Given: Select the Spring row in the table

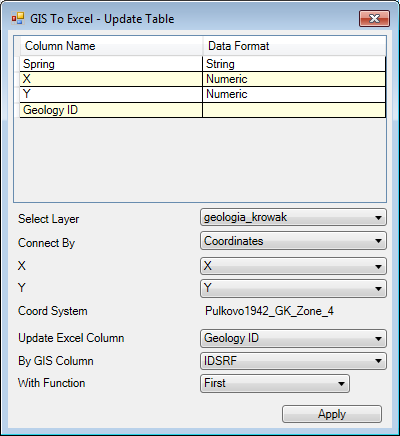Looking at the screenshot, I should 203,64.
